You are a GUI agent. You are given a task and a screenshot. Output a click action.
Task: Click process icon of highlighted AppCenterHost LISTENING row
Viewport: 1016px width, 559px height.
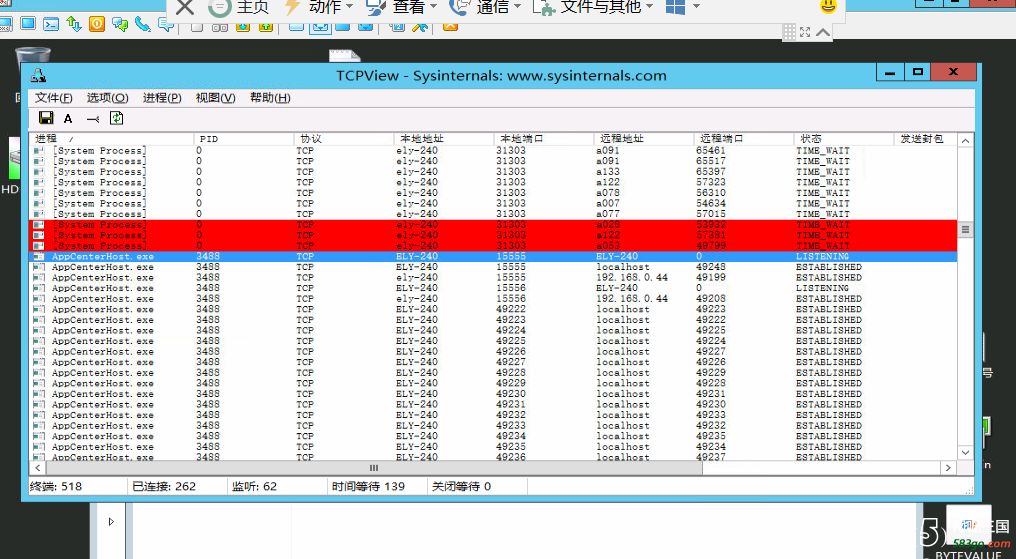click(x=39, y=257)
